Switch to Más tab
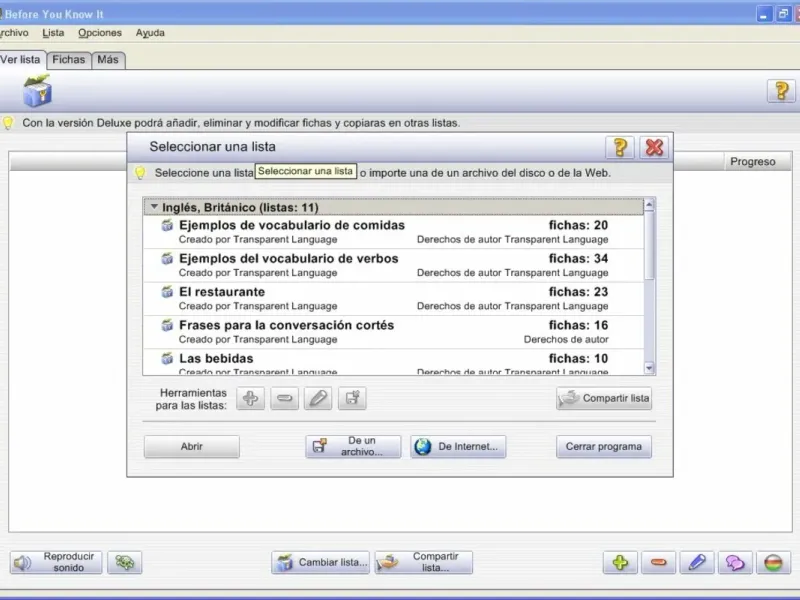 point(108,60)
